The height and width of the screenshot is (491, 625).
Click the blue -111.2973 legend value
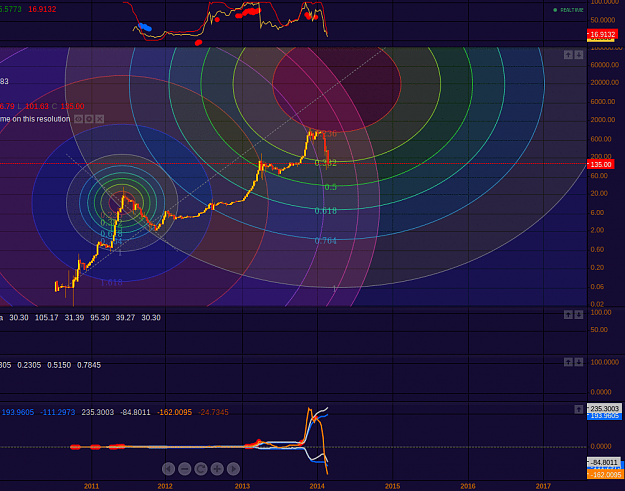[58, 412]
